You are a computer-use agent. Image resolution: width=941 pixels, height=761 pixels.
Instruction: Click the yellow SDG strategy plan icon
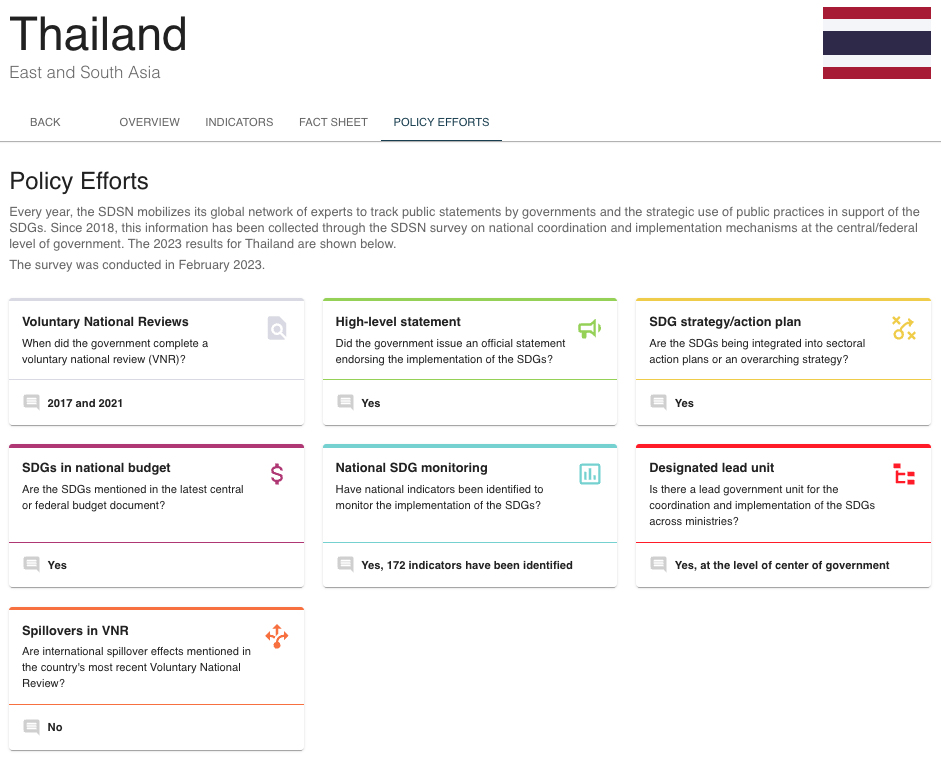click(x=903, y=328)
